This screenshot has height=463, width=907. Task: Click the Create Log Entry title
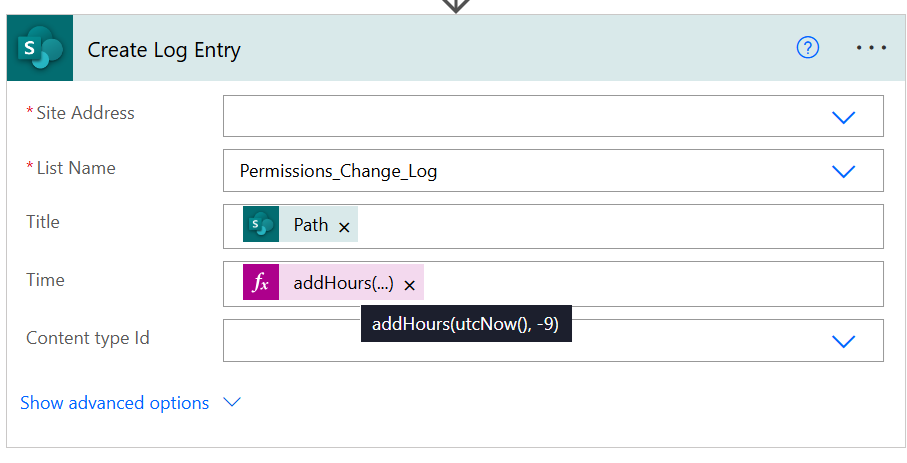[x=164, y=50]
